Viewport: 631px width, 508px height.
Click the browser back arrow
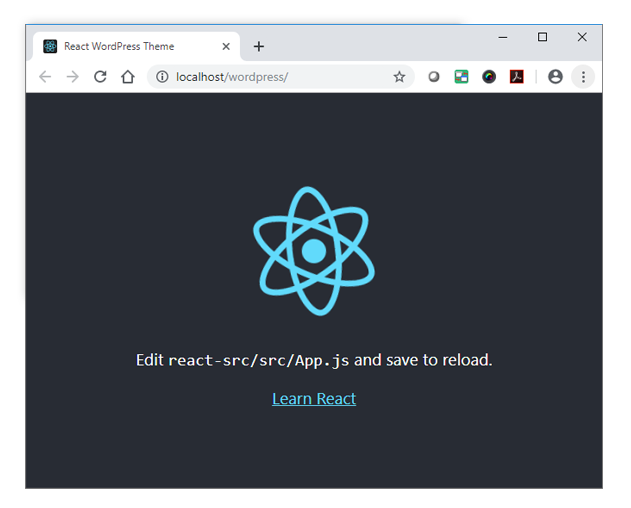[x=45, y=76]
